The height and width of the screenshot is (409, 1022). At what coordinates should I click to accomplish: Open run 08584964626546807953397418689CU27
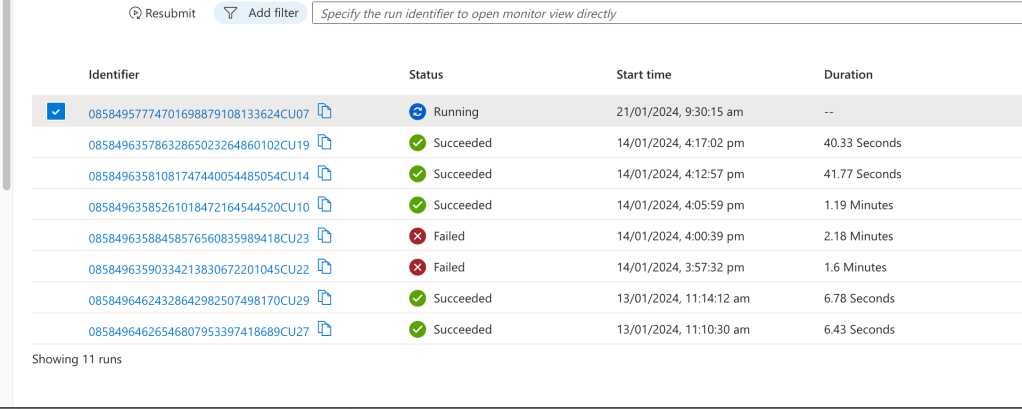point(199,331)
